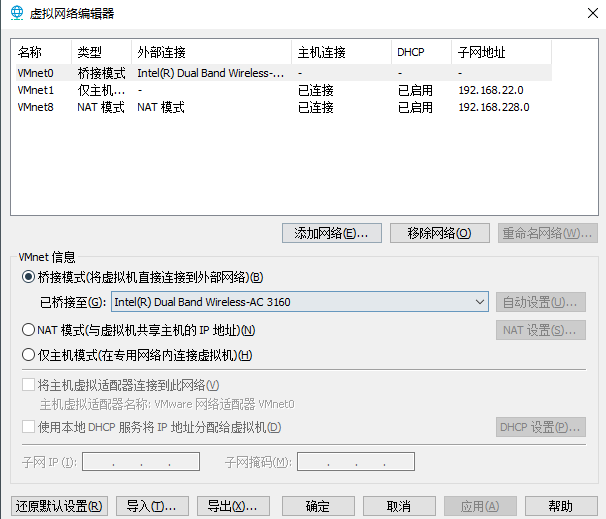Click NAT 模式 external connection cell in VMnet8 row
The height and width of the screenshot is (519, 606).
click(x=161, y=107)
